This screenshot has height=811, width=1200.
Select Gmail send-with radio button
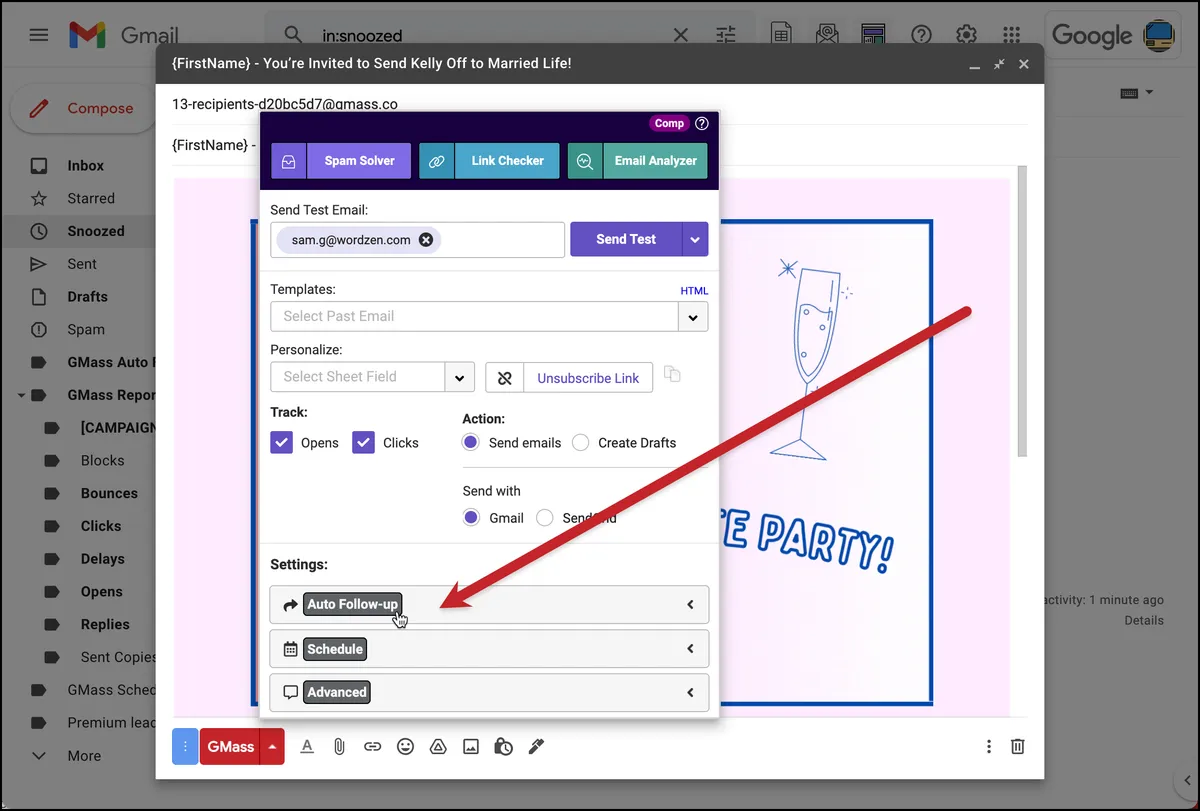click(x=471, y=518)
